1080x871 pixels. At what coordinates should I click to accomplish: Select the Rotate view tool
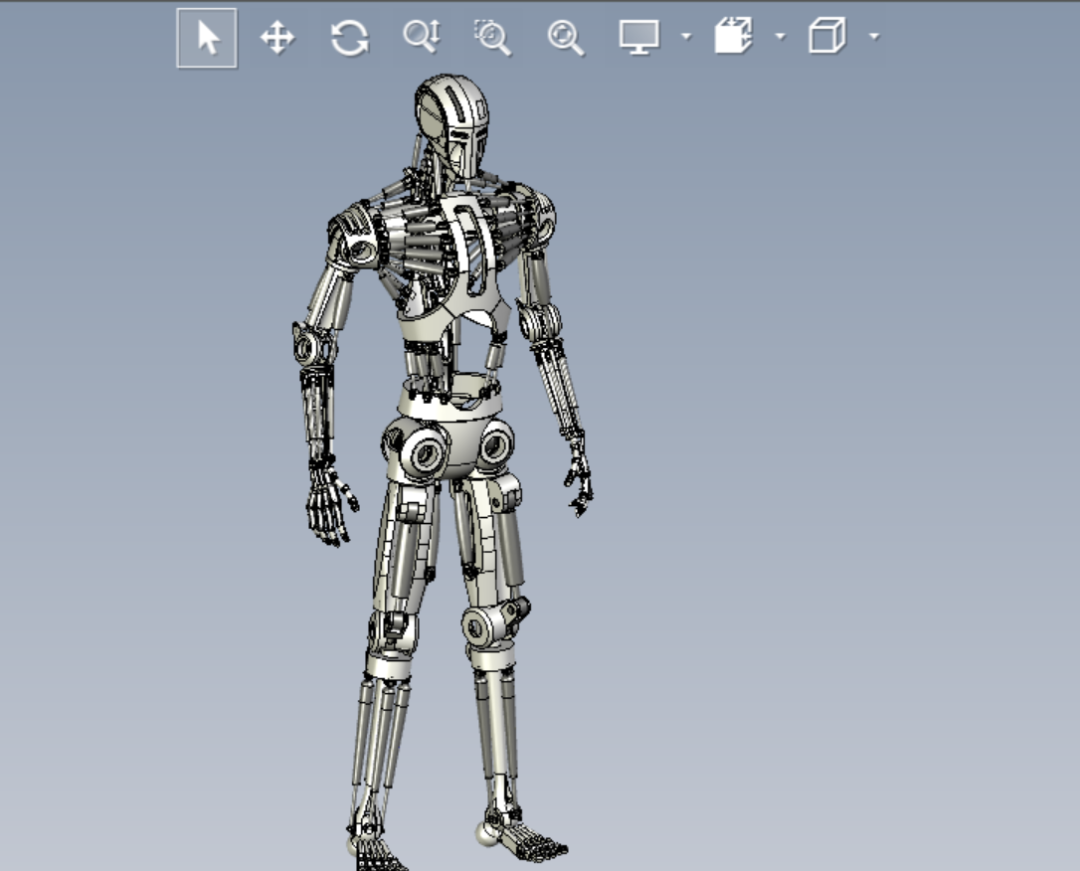pyautogui.click(x=350, y=37)
